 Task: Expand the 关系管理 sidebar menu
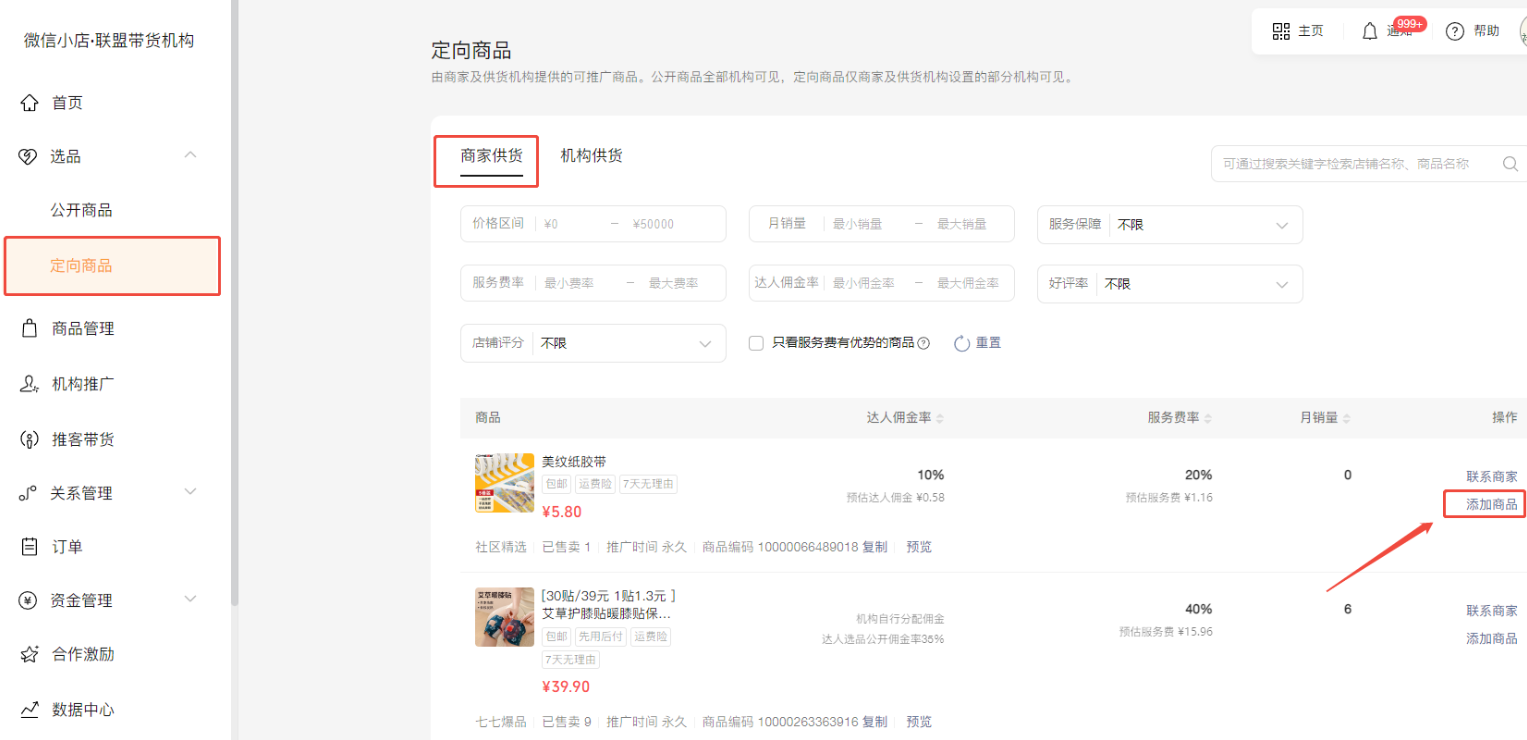190,492
